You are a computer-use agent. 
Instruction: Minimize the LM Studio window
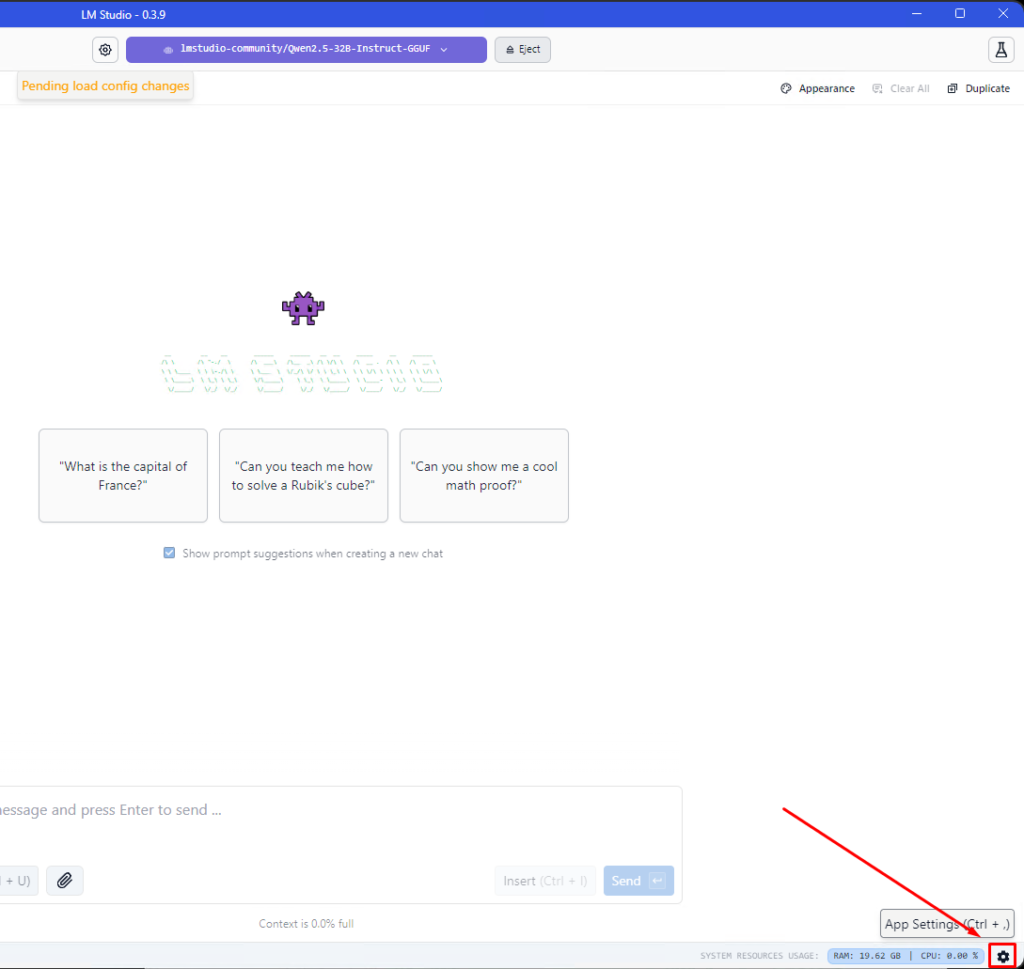tap(917, 14)
